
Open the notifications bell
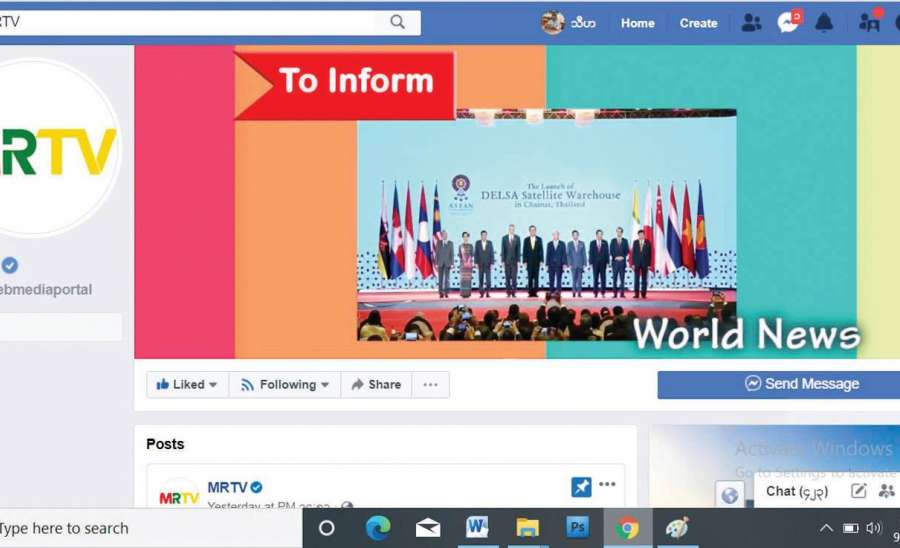click(x=824, y=23)
